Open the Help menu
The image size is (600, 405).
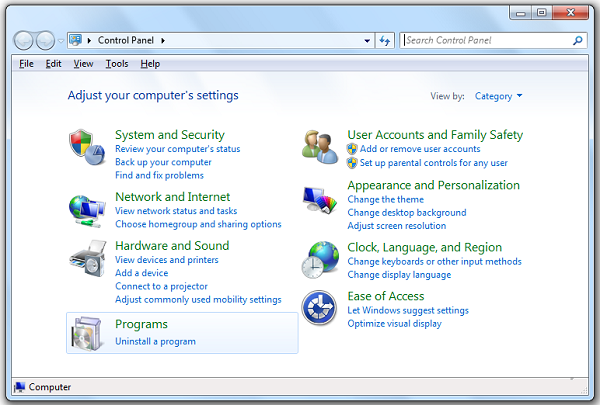[x=150, y=64]
